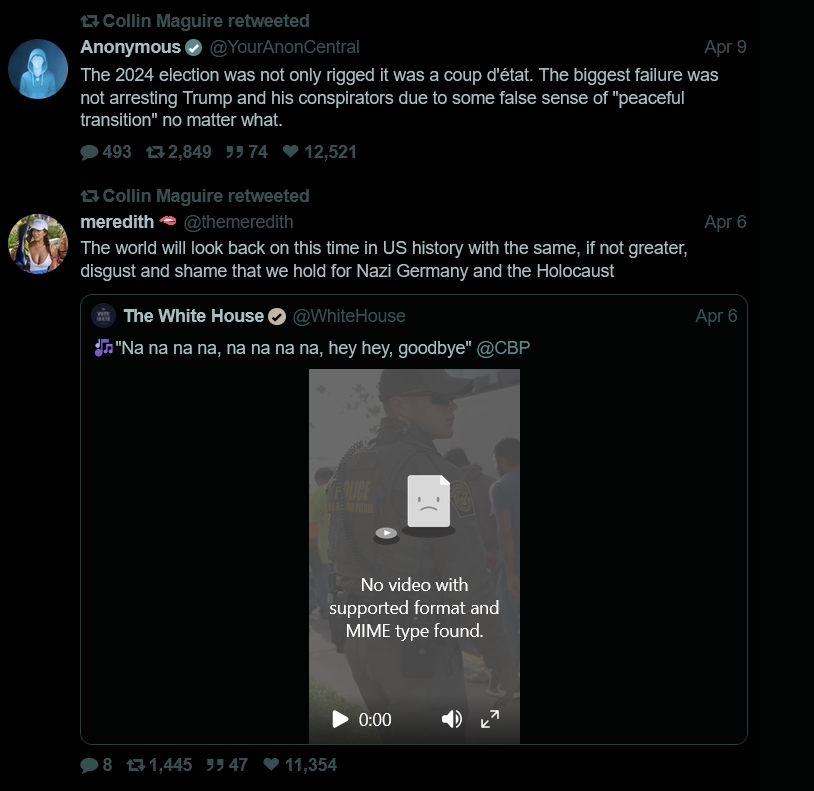
Task: Toggle fullscreen on the video player
Action: coord(490,719)
